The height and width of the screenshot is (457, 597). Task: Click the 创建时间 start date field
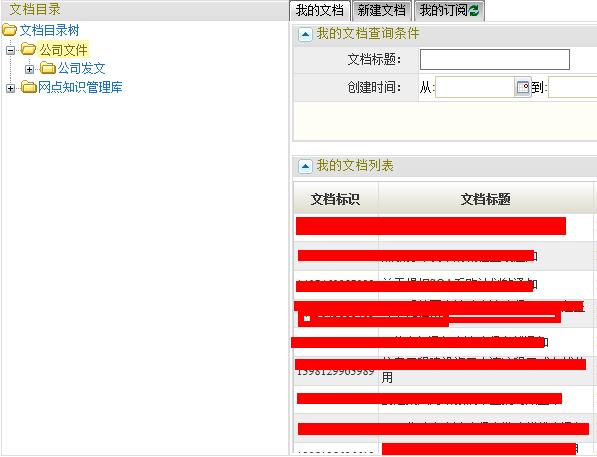tap(474, 87)
